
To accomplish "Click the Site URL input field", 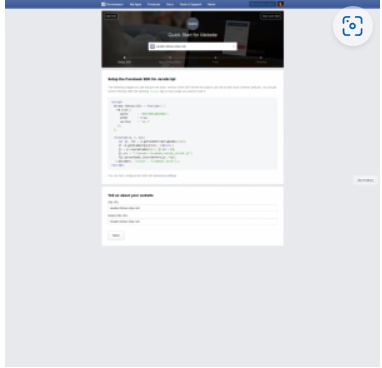I will coord(192,208).
